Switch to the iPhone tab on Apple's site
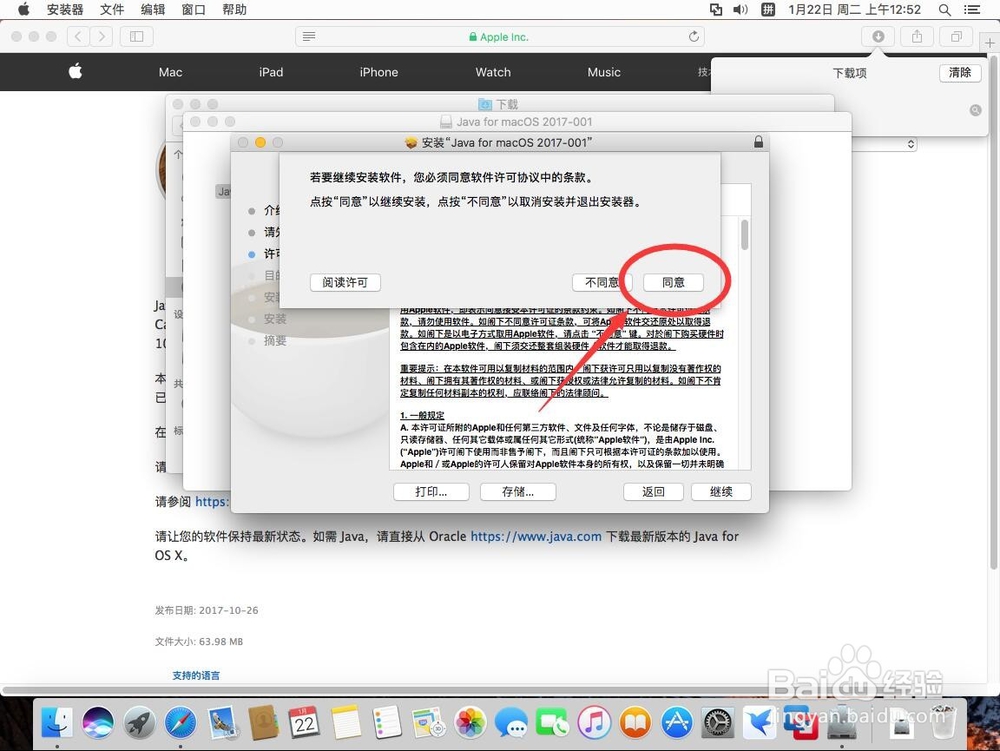This screenshot has height=751, width=1000. 378,72
